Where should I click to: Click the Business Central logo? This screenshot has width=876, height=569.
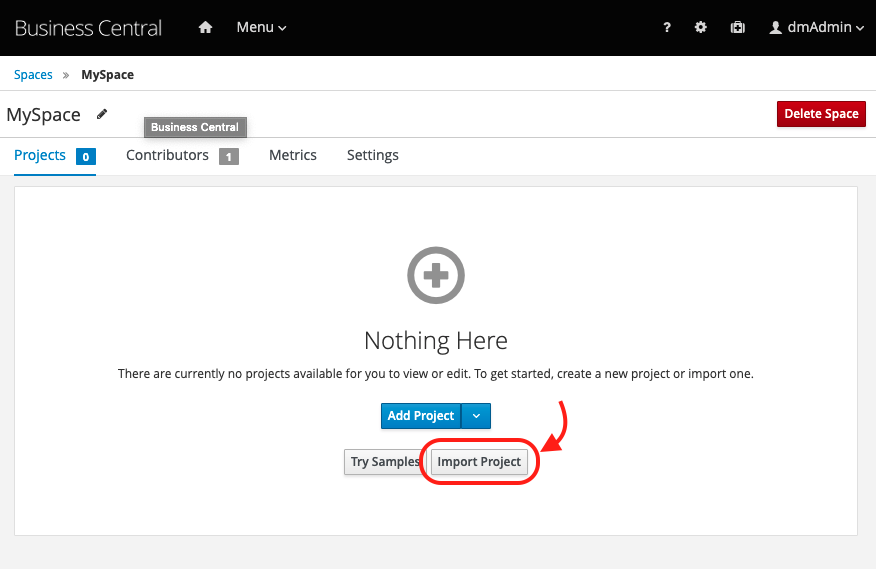point(88,28)
